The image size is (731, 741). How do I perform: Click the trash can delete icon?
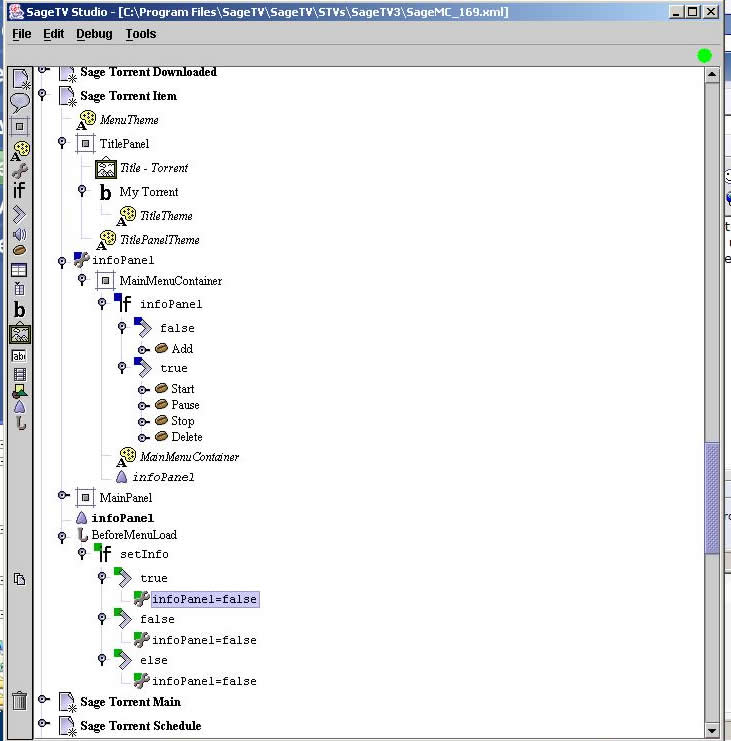coord(19,700)
